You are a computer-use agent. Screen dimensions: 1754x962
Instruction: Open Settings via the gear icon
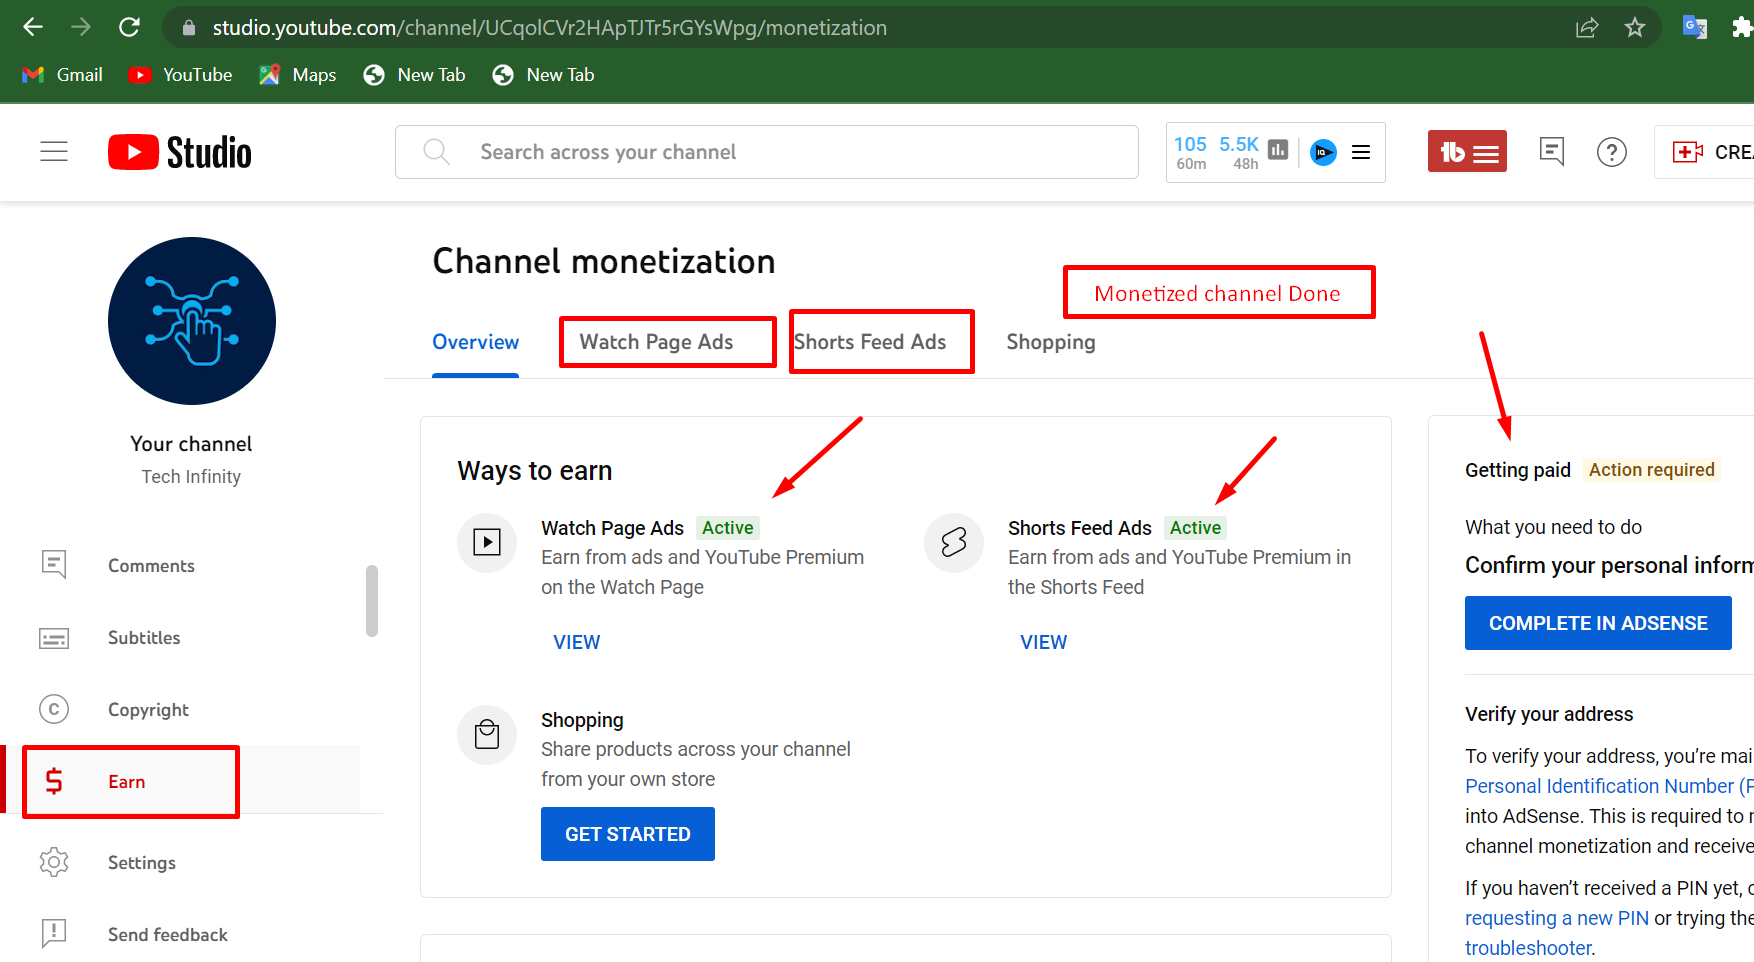[141, 862]
